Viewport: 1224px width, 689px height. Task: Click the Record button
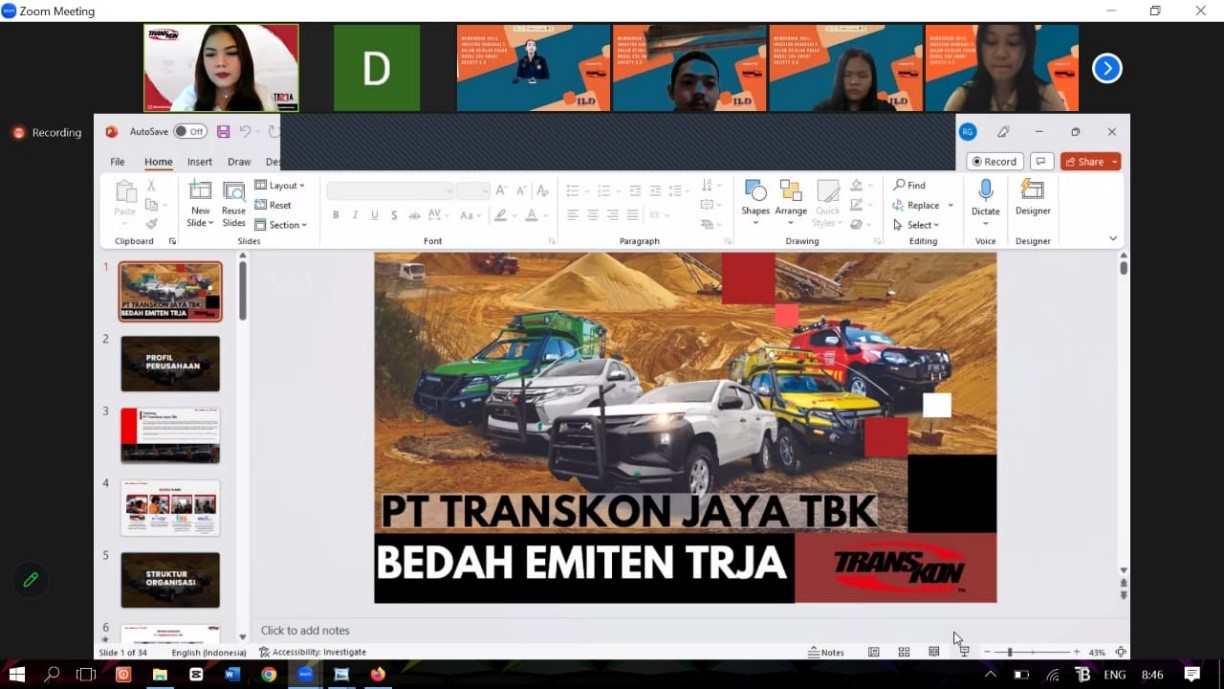pyautogui.click(x=994, y=162)
